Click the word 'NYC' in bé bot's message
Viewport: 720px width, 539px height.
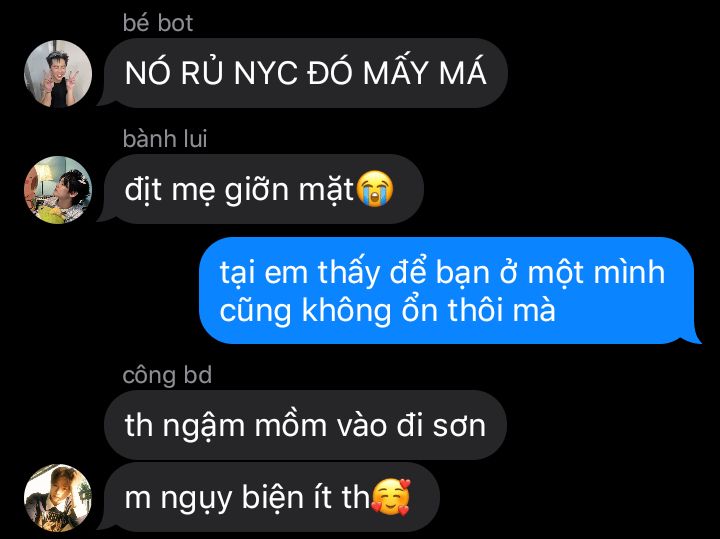265,73
